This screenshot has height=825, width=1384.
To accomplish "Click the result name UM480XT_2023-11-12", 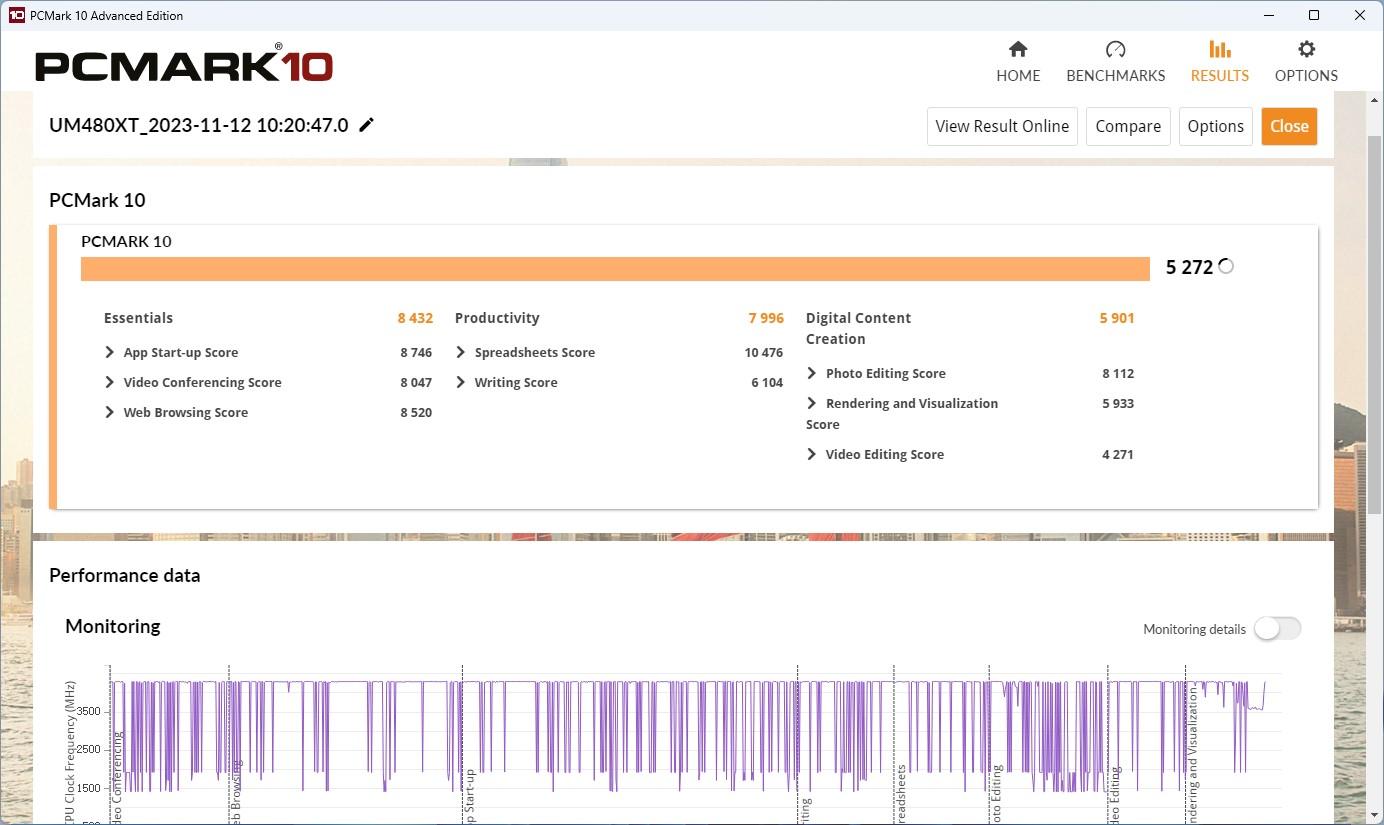I will (199, 125).
